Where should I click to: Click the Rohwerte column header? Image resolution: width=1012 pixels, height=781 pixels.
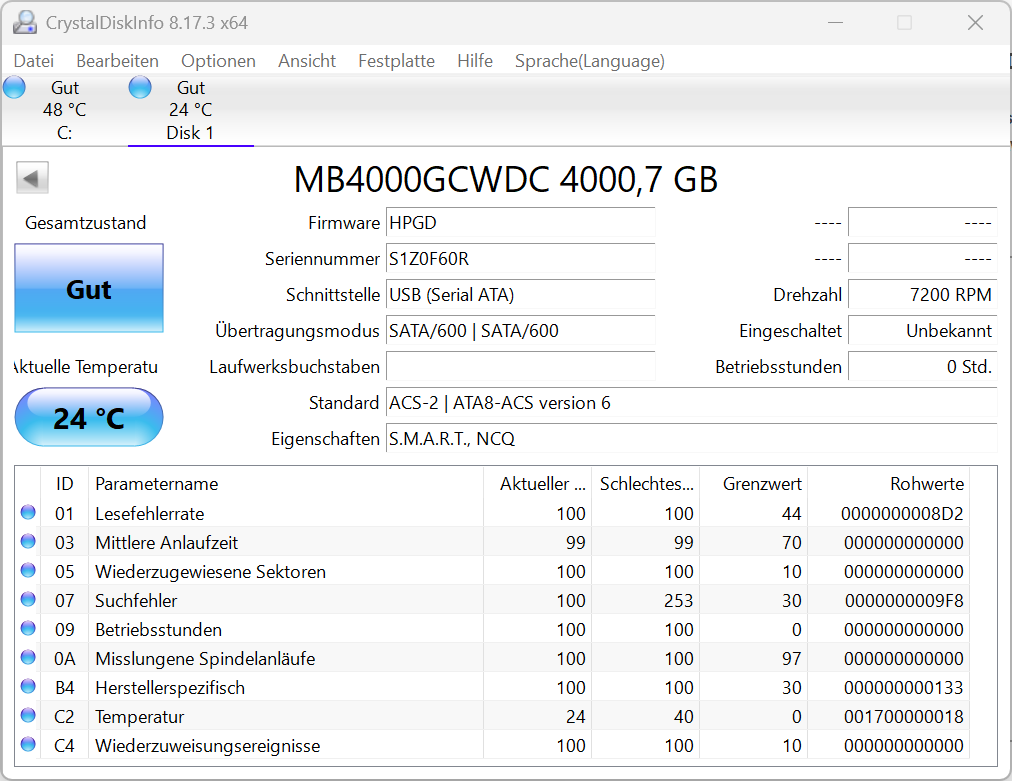click(x=889, y=483)
